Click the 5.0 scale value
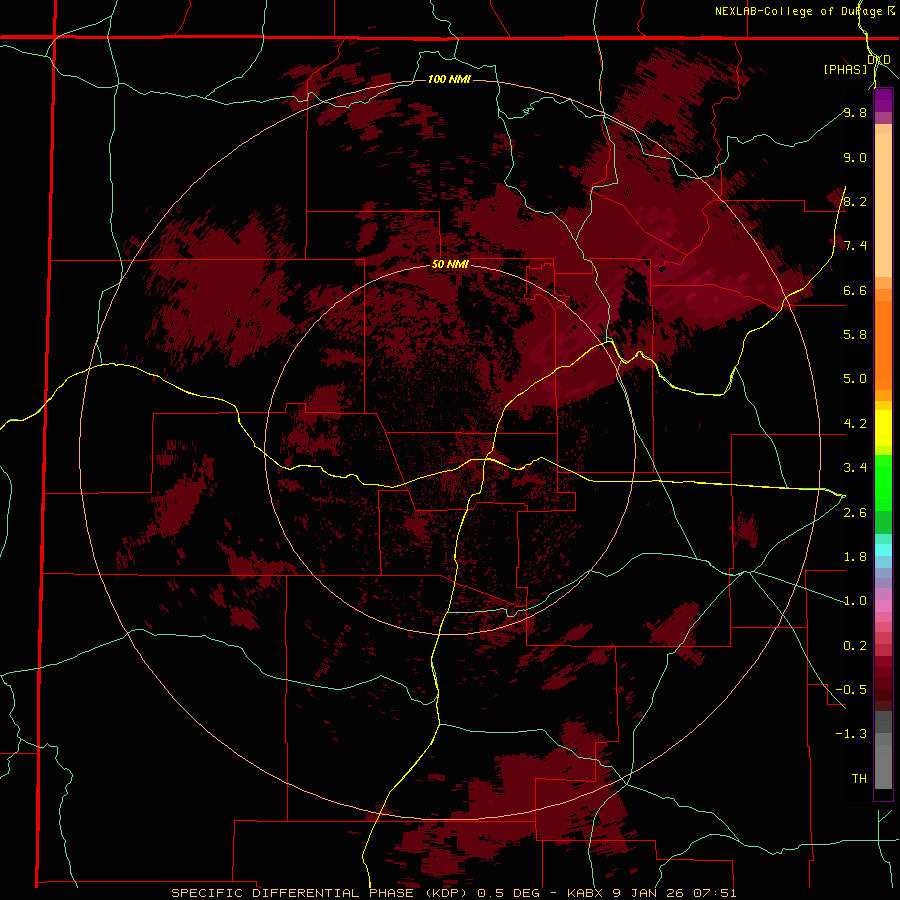 (855, 379)
